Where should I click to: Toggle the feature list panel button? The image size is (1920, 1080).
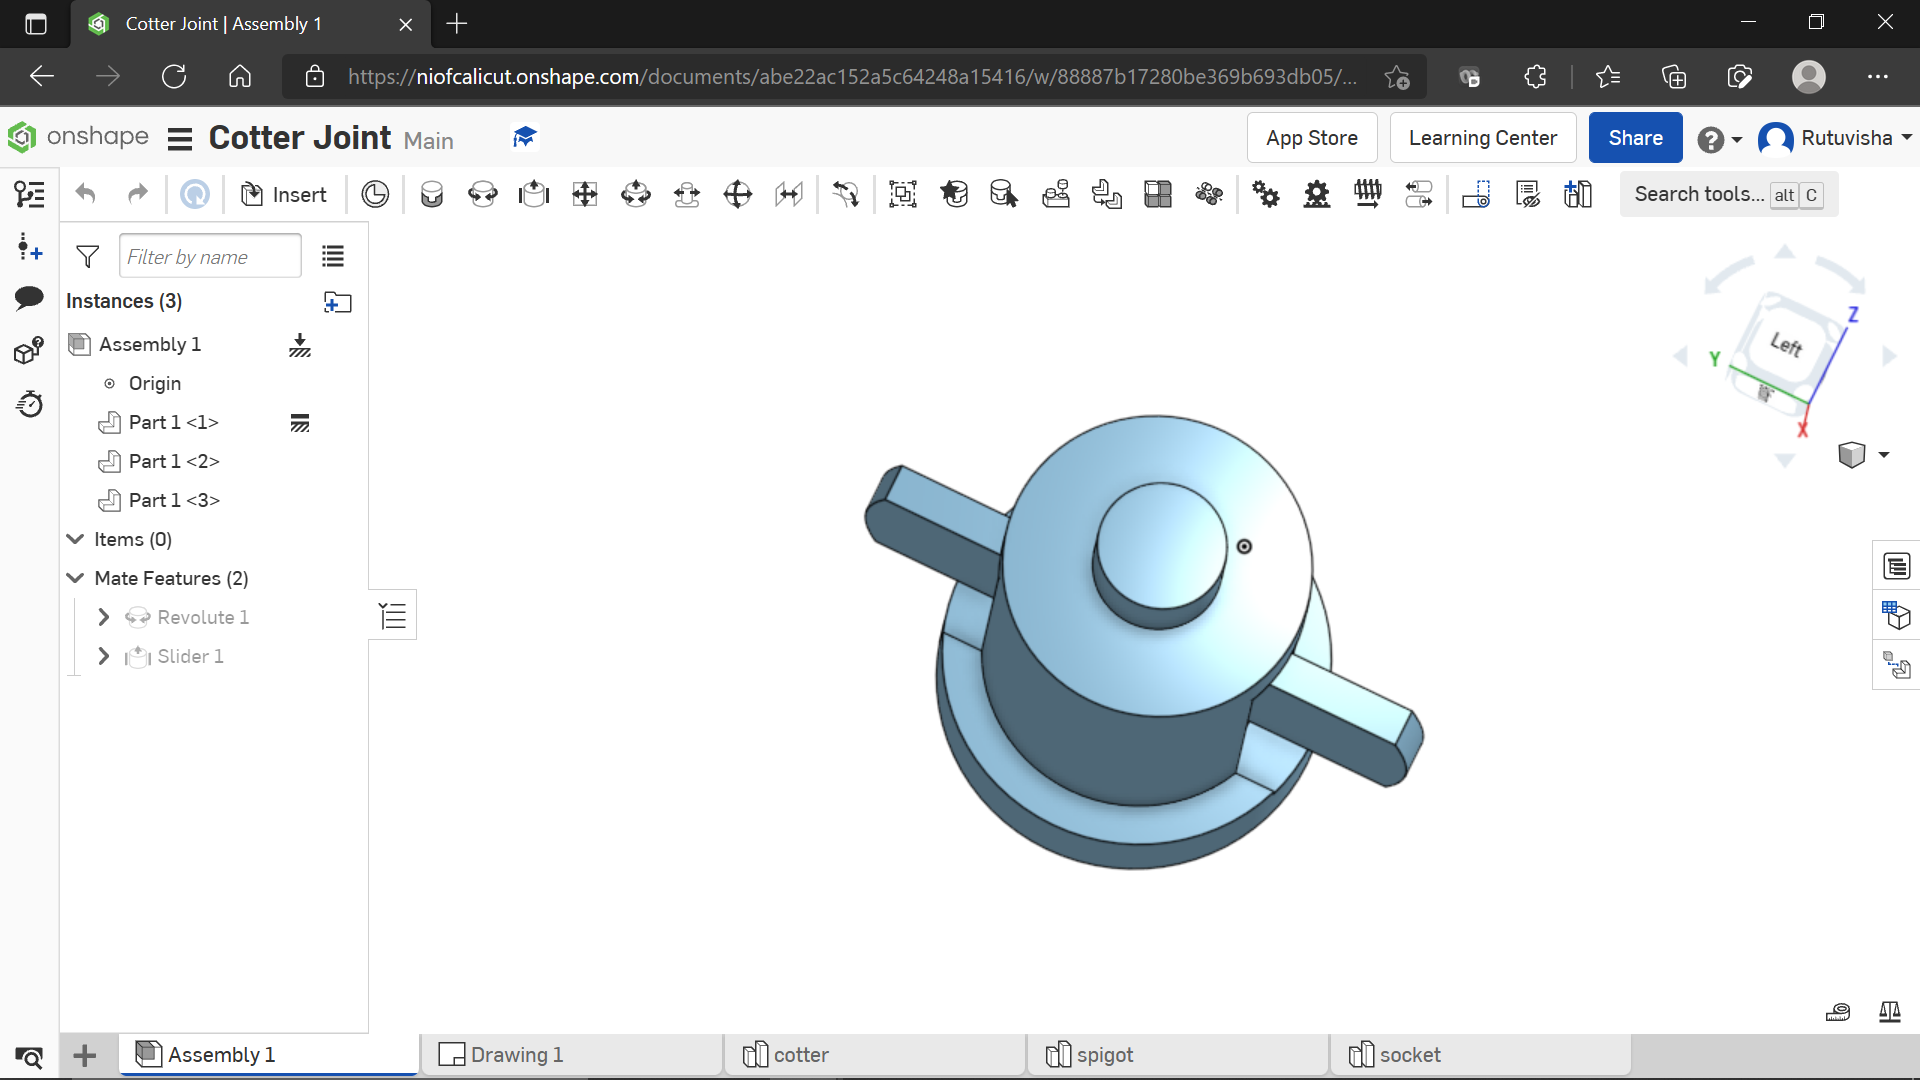(x=393, y=615)
